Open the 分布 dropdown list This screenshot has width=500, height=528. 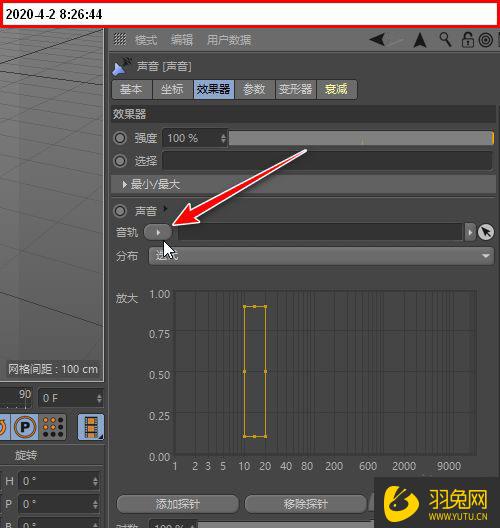pos(321,256)
